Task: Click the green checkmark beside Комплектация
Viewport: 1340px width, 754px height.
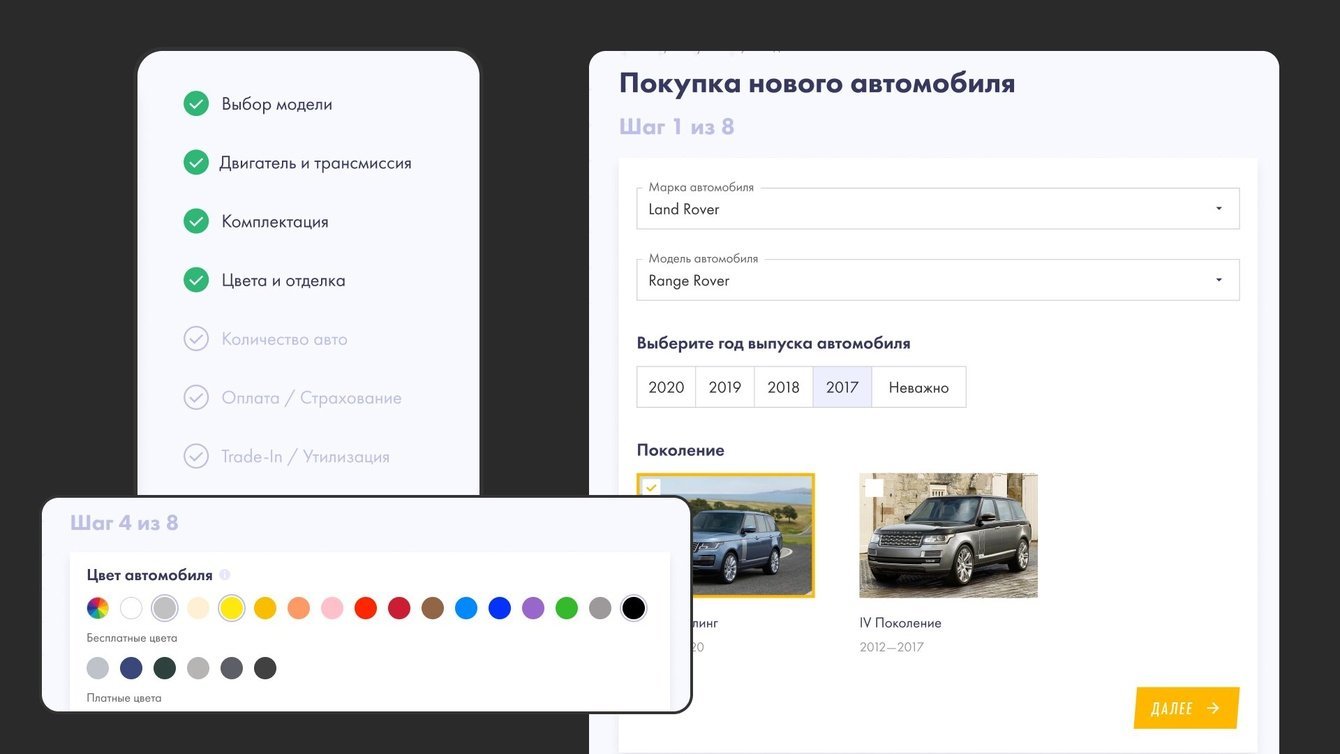Action: pos(196,222)
